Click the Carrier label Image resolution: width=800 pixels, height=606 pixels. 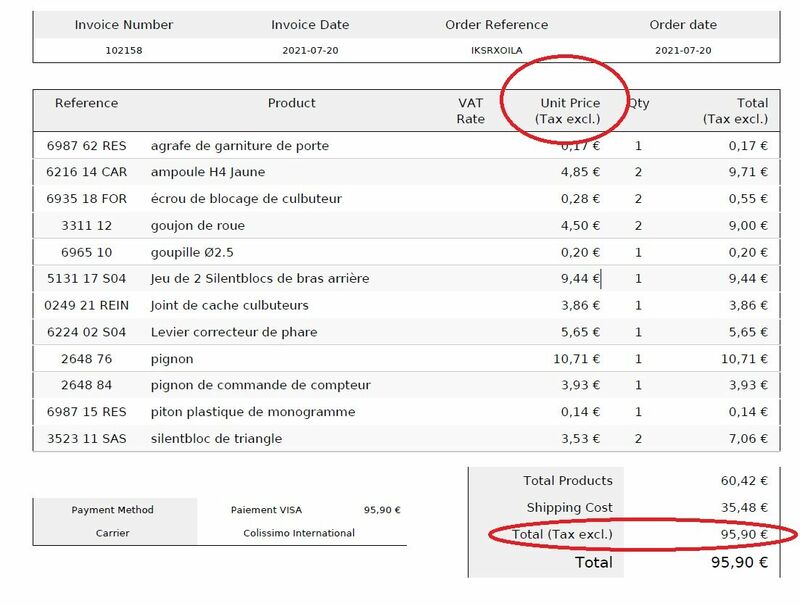[112, 533]
